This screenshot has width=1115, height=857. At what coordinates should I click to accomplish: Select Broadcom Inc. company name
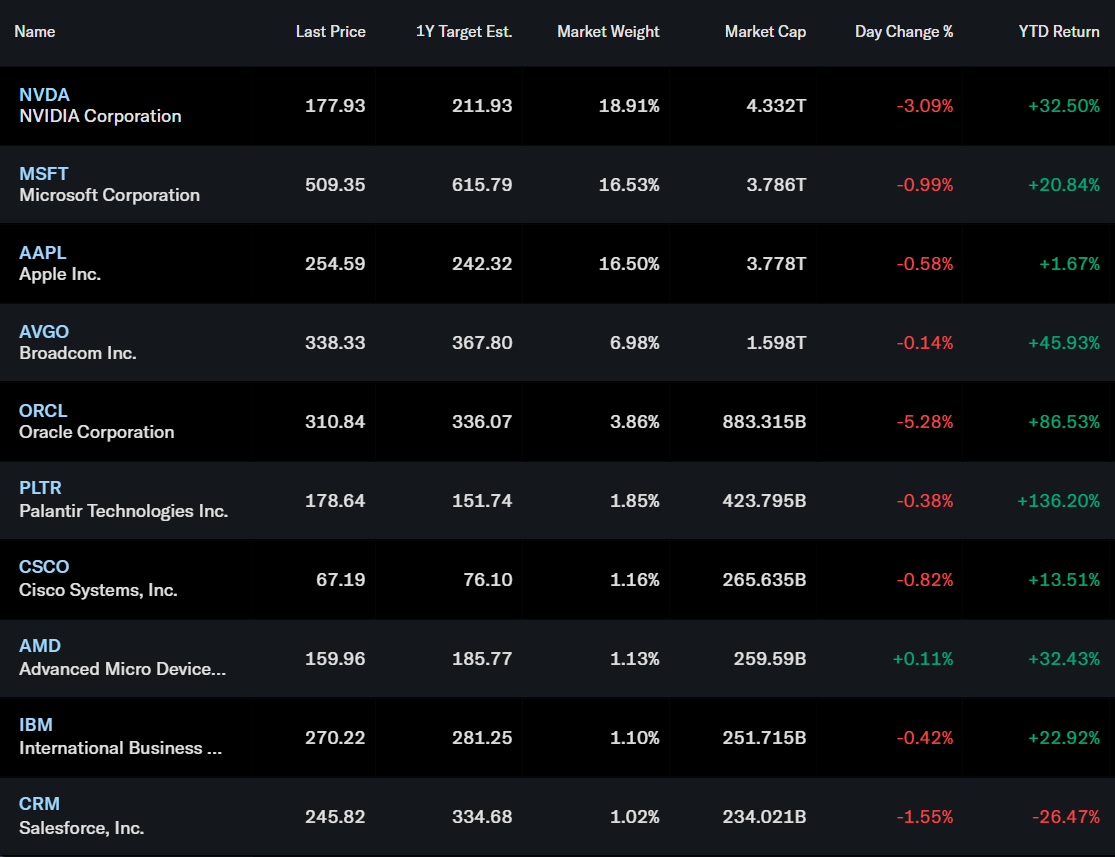click(x=78, y=353)
